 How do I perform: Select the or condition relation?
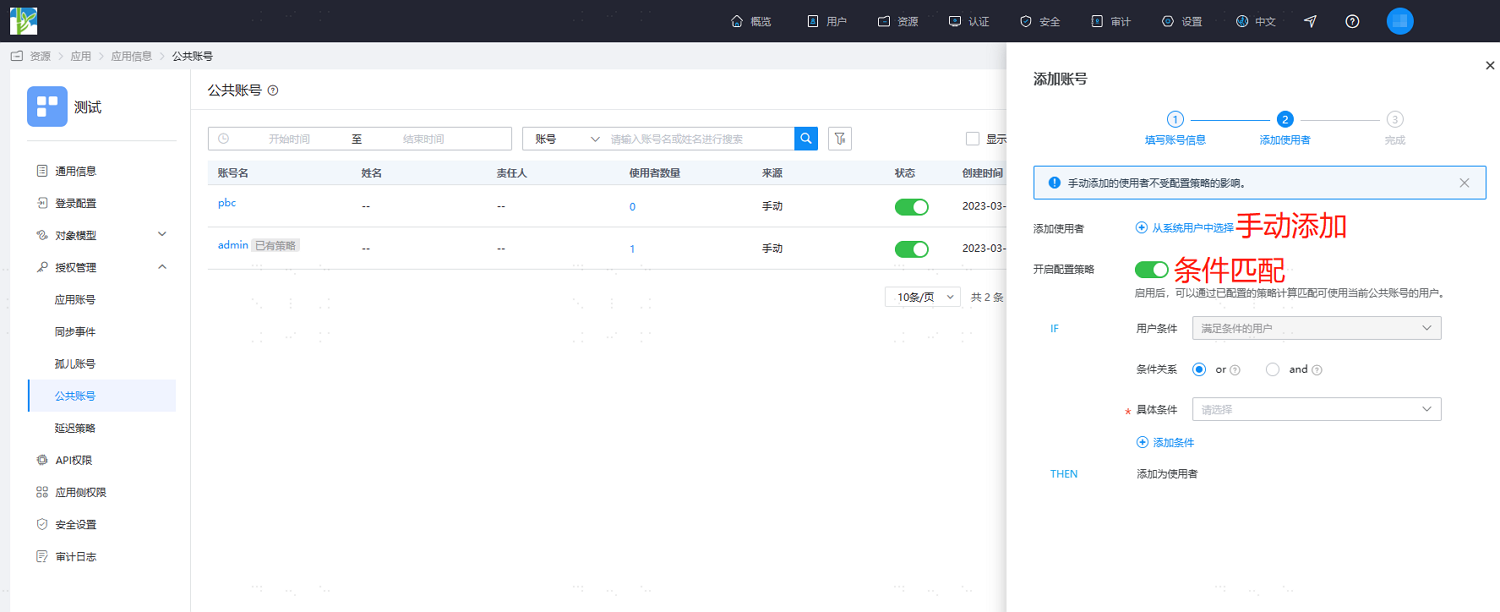pos(1199,369)
